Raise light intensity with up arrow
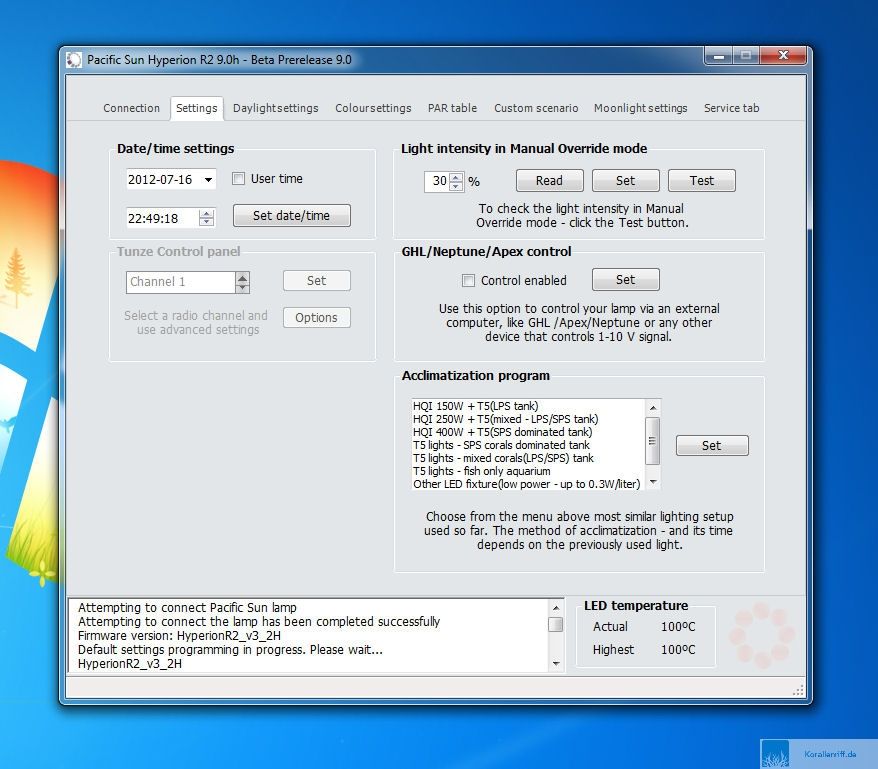 (456, 177)
